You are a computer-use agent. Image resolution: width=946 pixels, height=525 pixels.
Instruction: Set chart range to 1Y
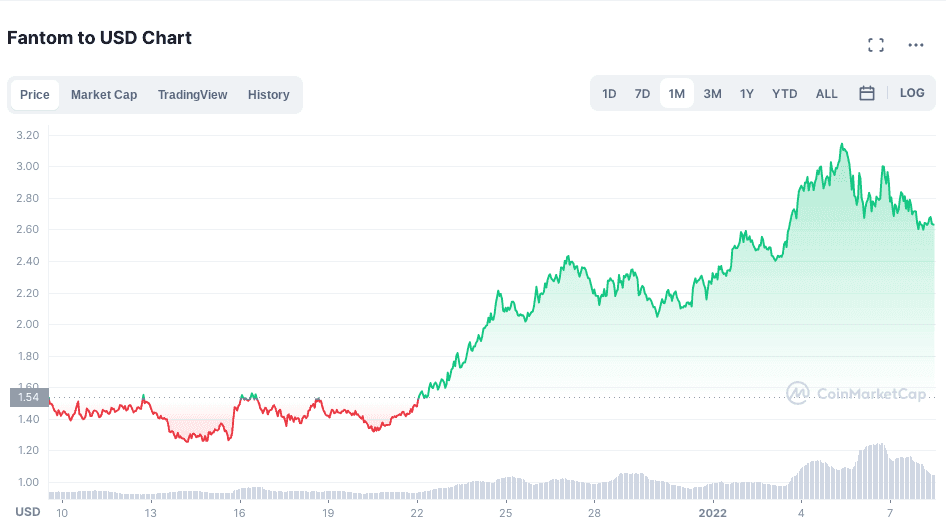747,94
